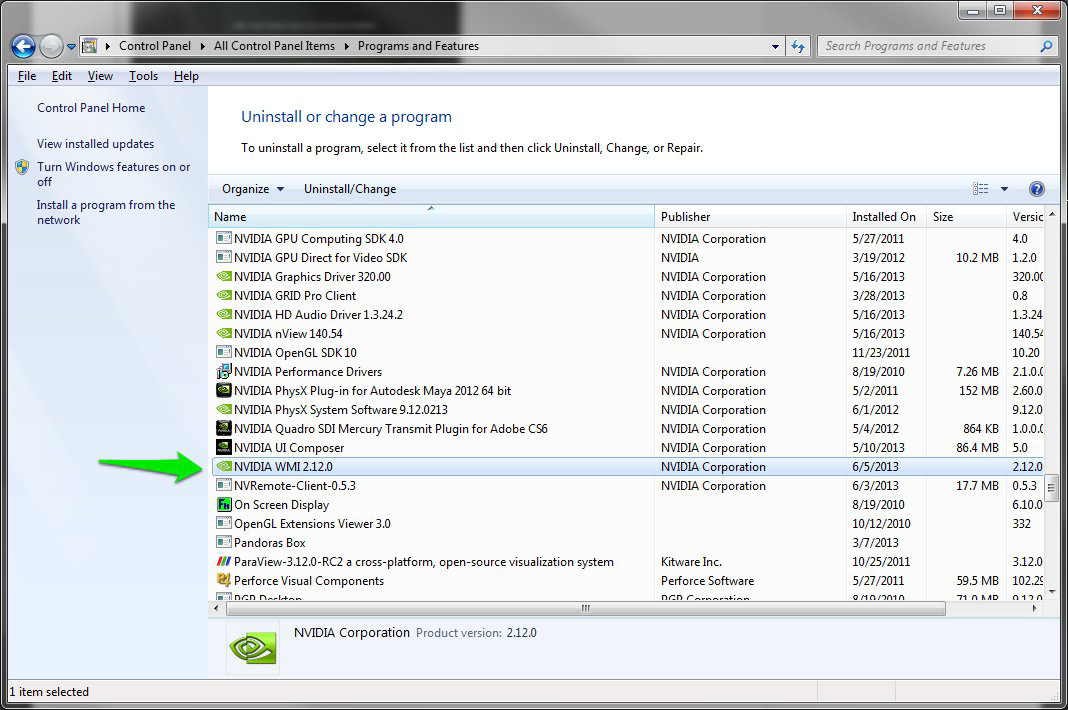The image size is (1068, 710).
Task: Click the Perforce Visual Components icon
Action: (223, 581)
